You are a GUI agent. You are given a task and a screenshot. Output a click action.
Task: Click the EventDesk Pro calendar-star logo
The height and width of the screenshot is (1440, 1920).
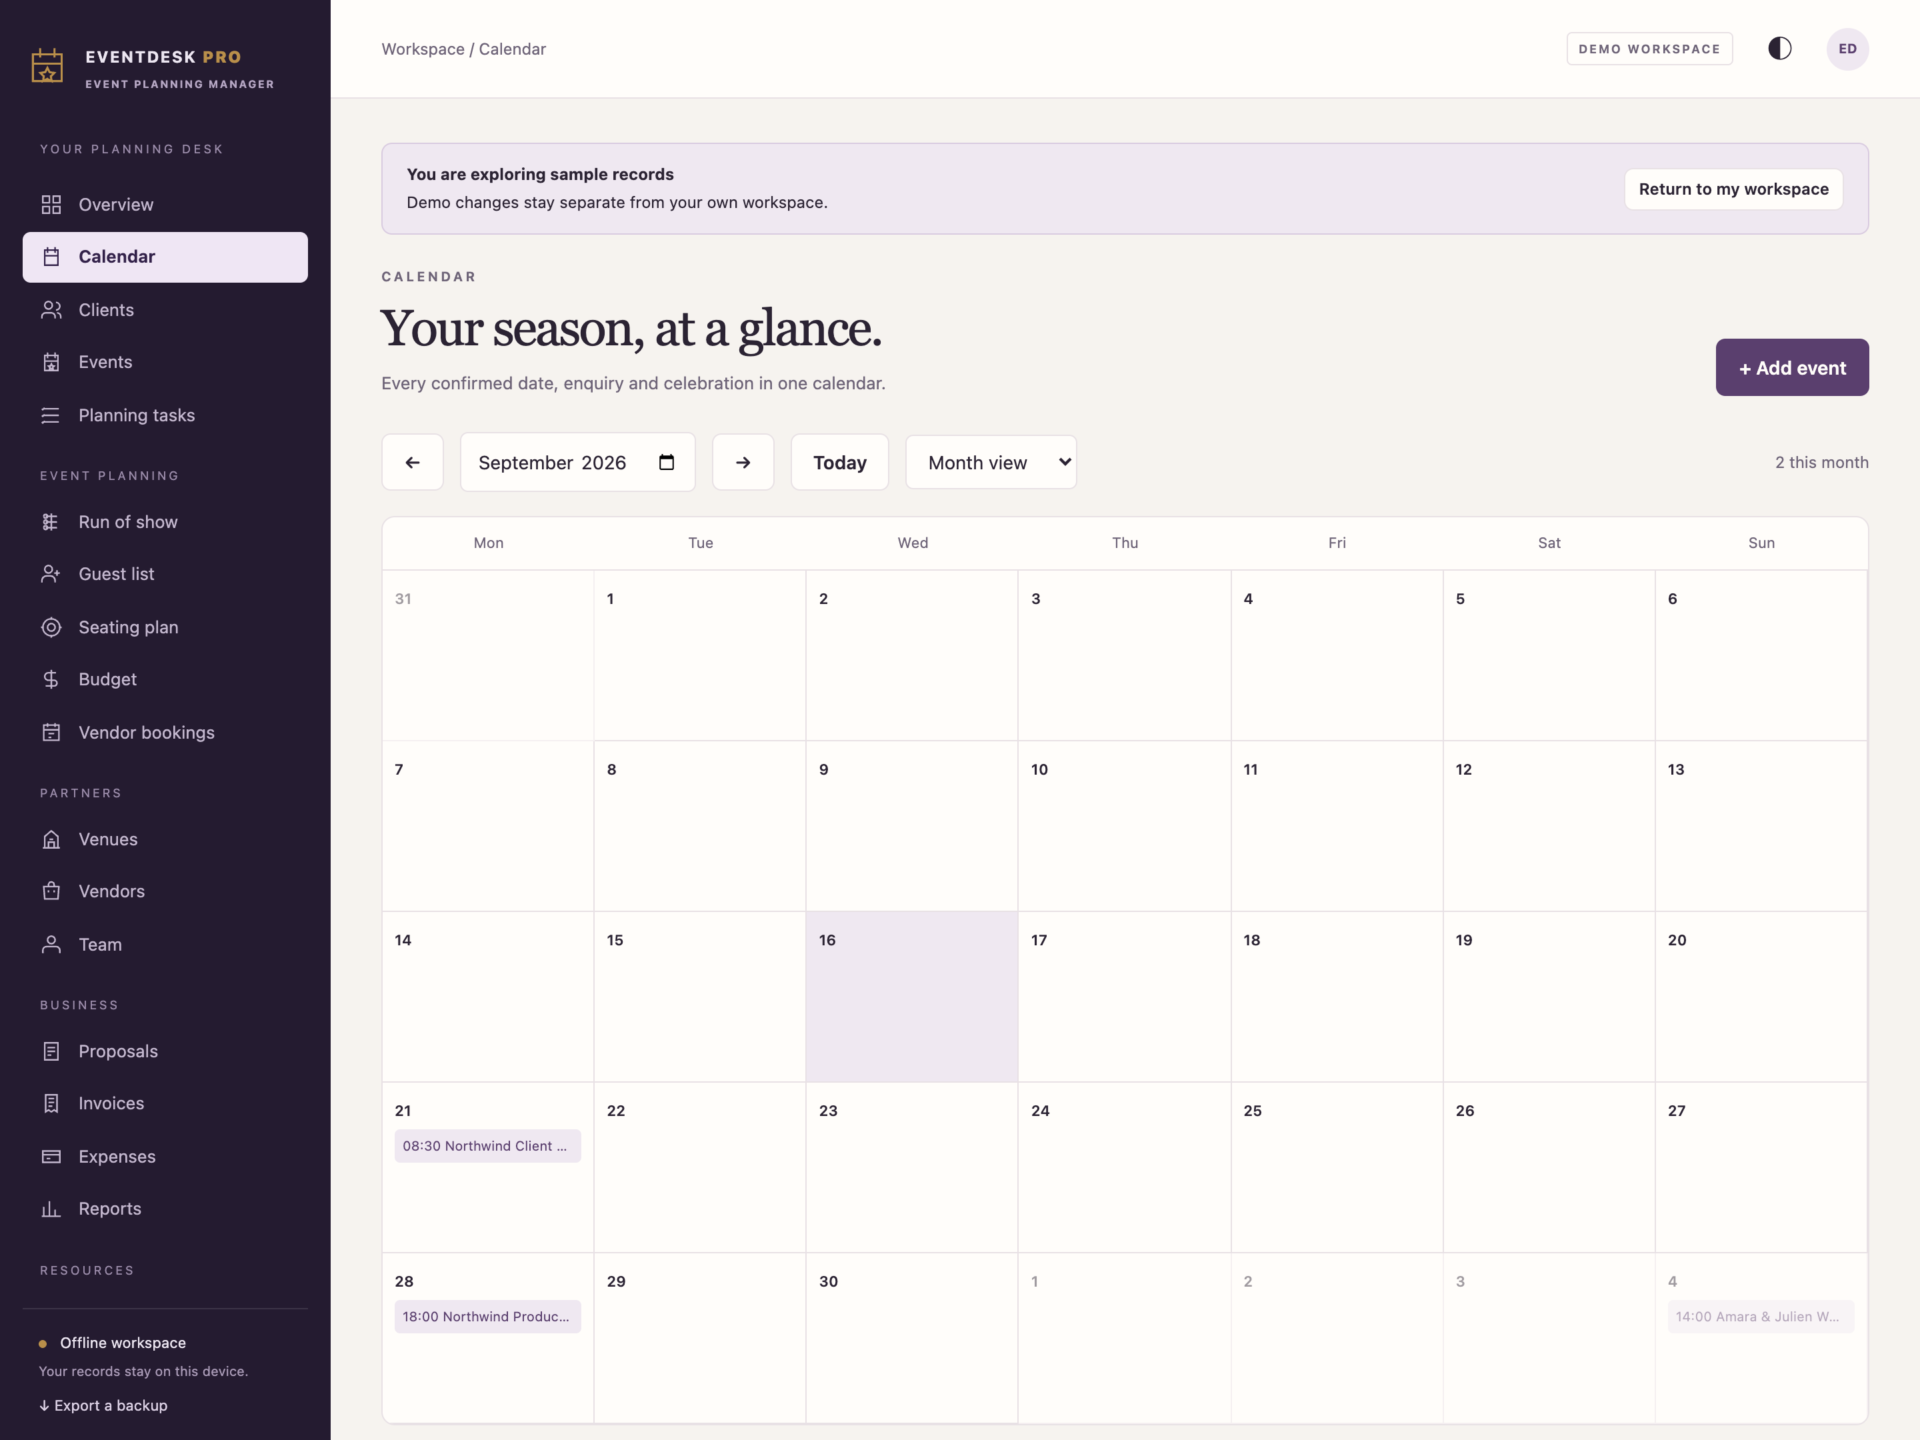47,66
